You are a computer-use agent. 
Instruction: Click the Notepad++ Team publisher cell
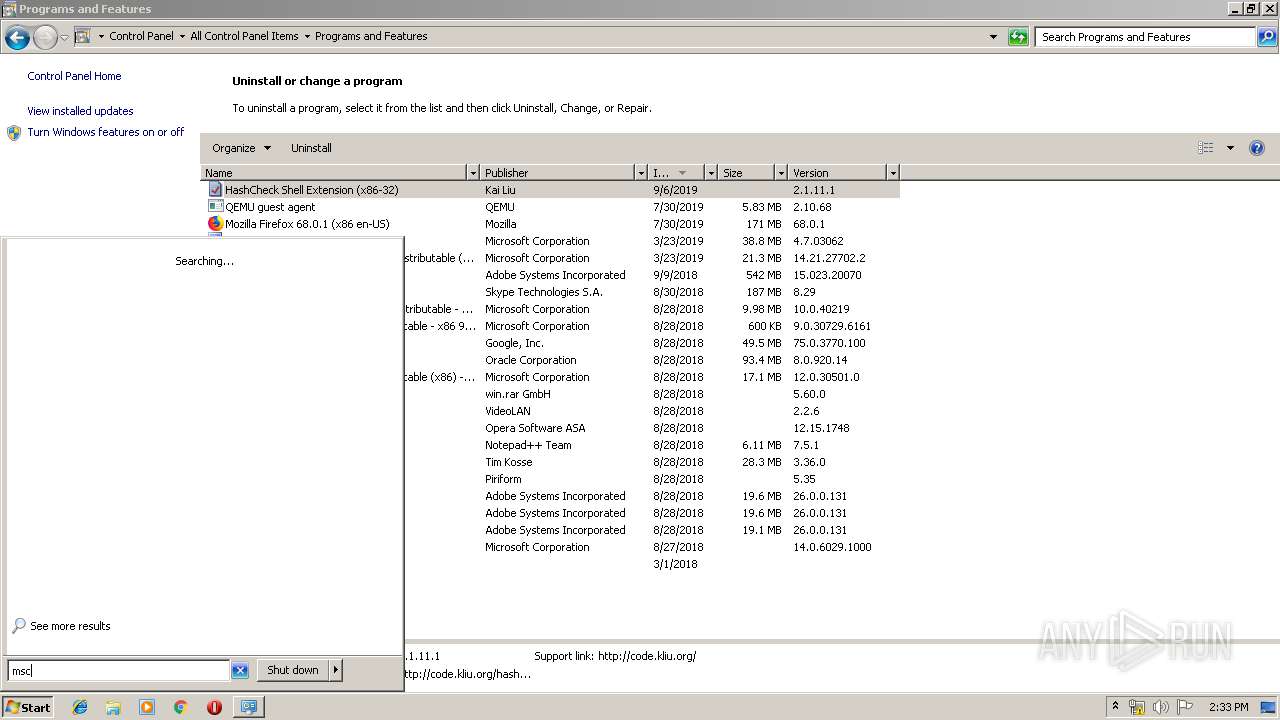(x=528, y=445)
